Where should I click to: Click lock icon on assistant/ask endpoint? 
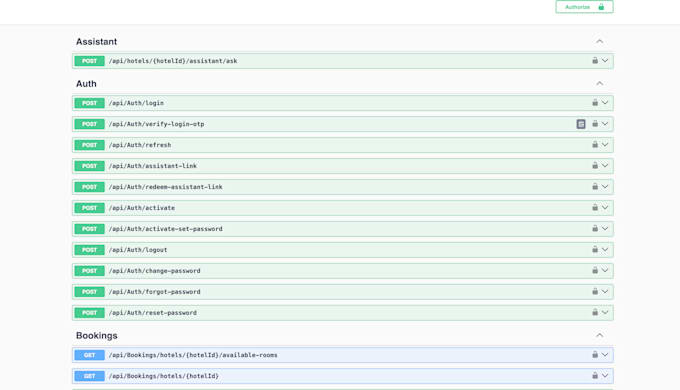point(595,61)
